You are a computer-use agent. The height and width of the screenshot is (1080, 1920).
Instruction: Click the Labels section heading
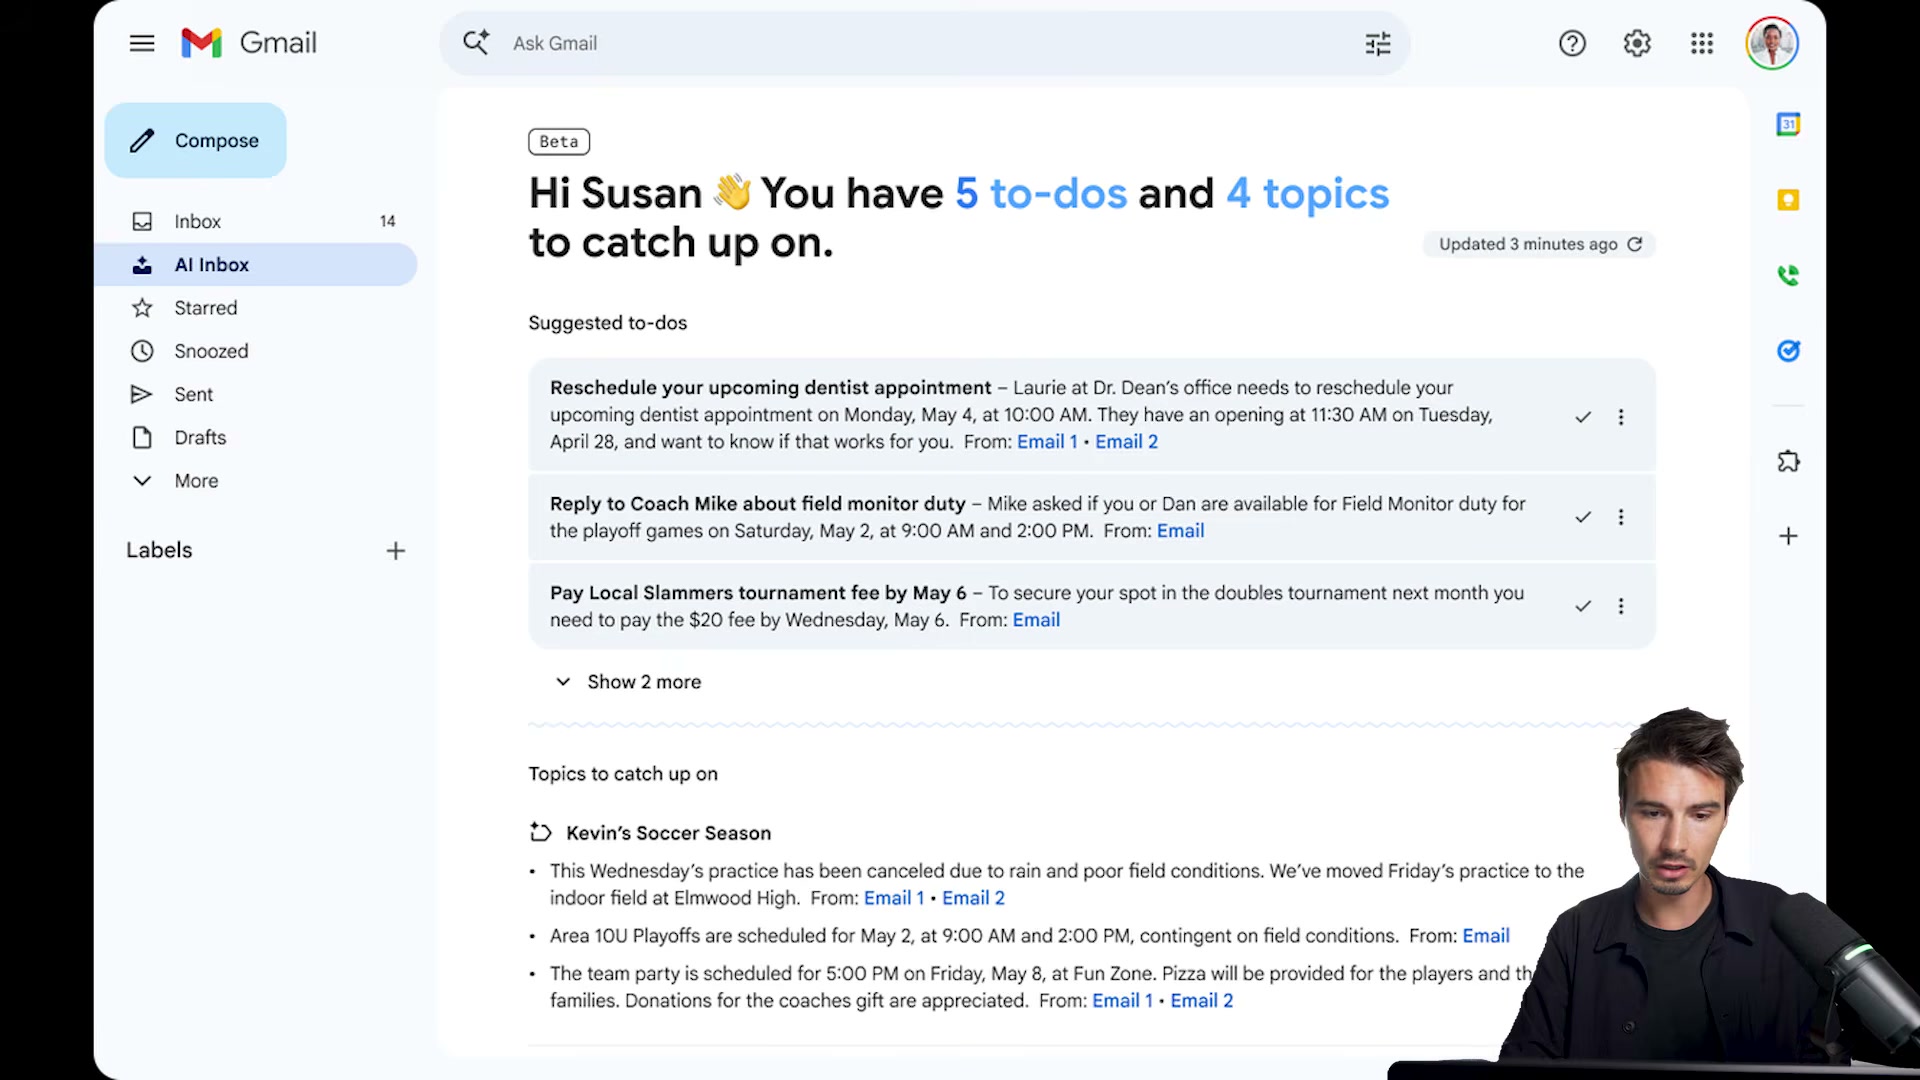(159, 550)
